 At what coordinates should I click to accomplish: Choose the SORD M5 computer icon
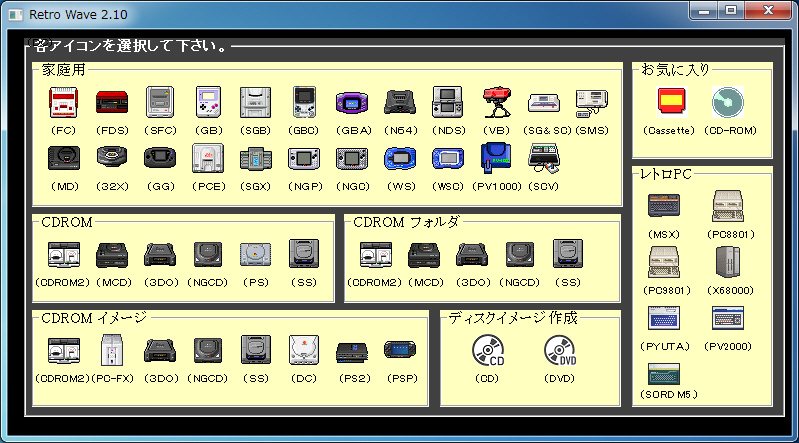(664, 374)
